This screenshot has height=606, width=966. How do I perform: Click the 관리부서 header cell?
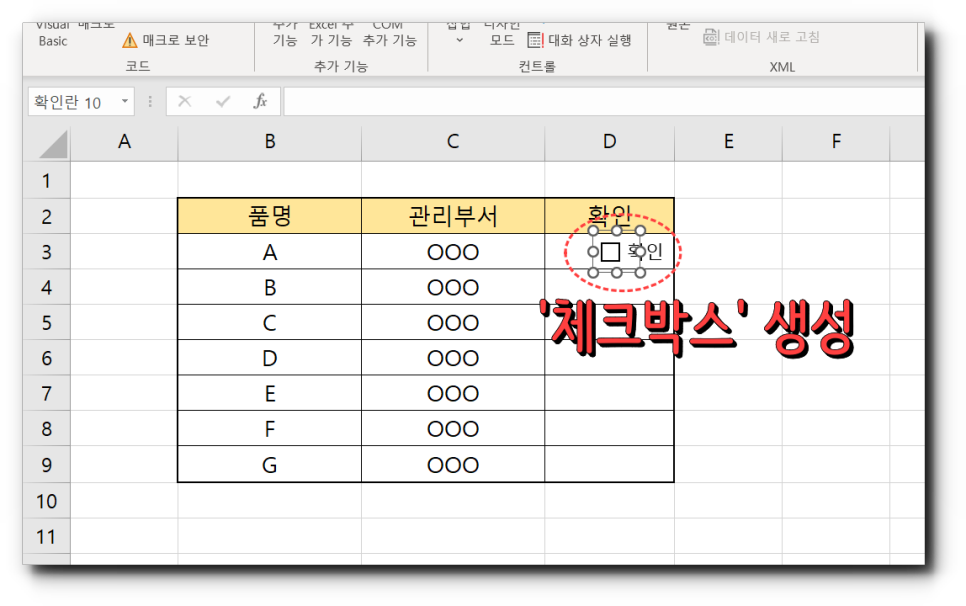pyautogui.click(x=453, y=216)
